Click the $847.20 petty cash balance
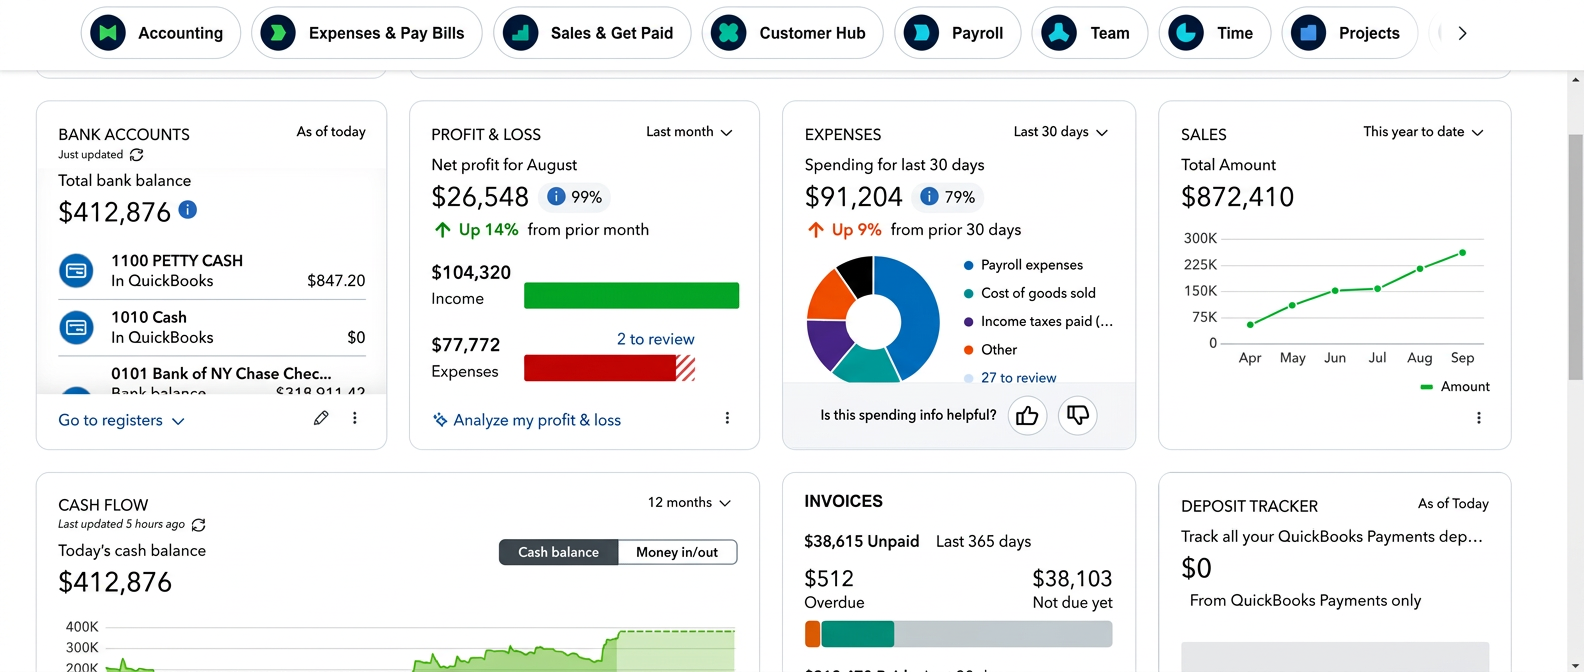1584x672 pixels. (x=336, y=281)
